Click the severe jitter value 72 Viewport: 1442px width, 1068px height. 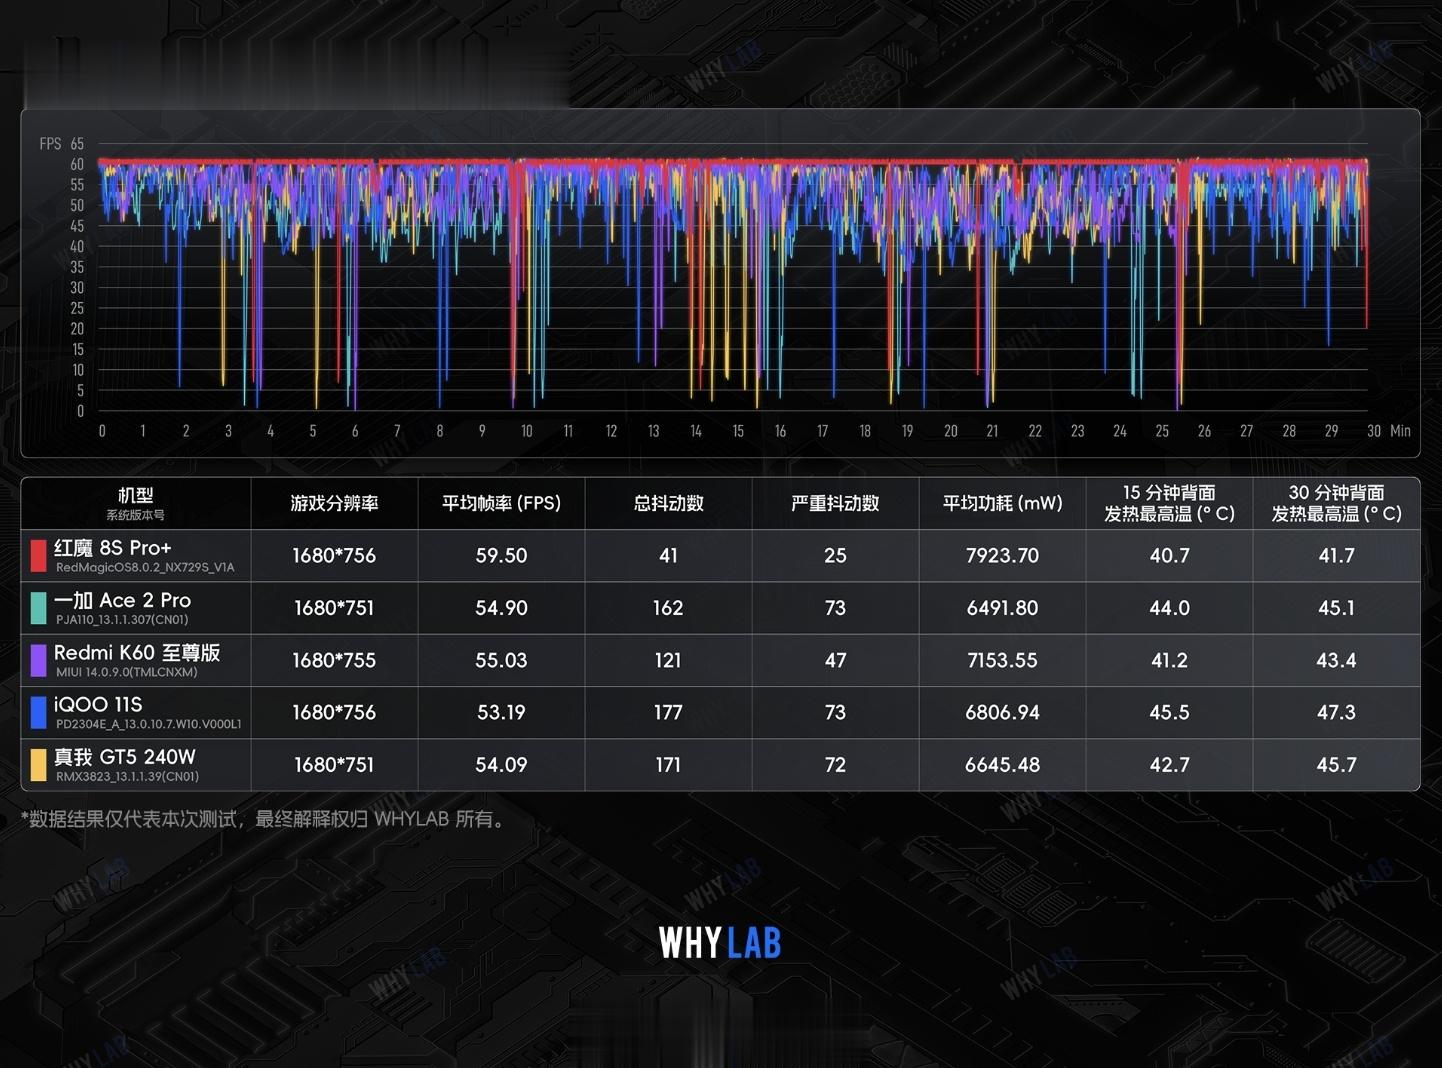(835, 765)
